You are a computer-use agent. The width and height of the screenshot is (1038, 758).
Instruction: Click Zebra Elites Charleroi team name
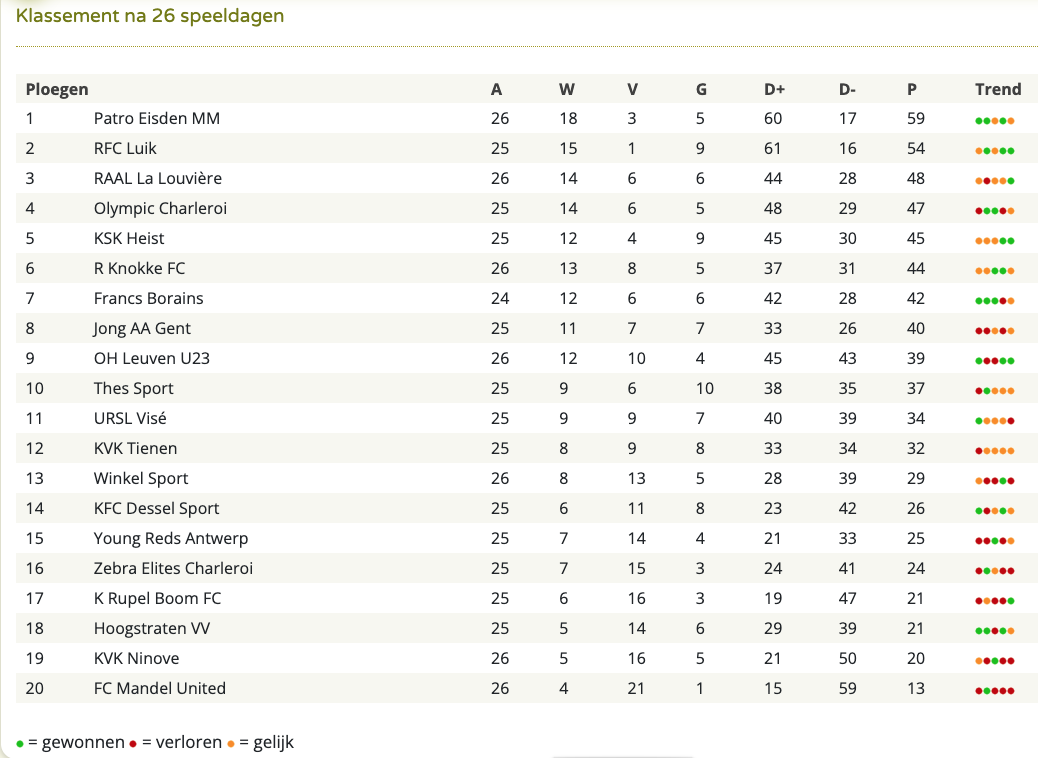click(173, 568)
